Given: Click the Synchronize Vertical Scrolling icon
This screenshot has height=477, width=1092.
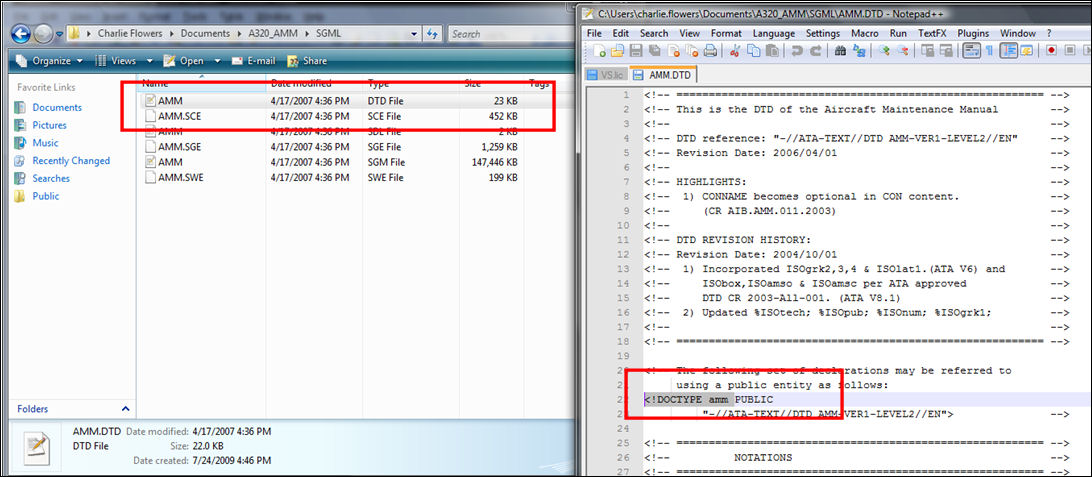Looking at the screenshot, I should click(x=928, y=51).
